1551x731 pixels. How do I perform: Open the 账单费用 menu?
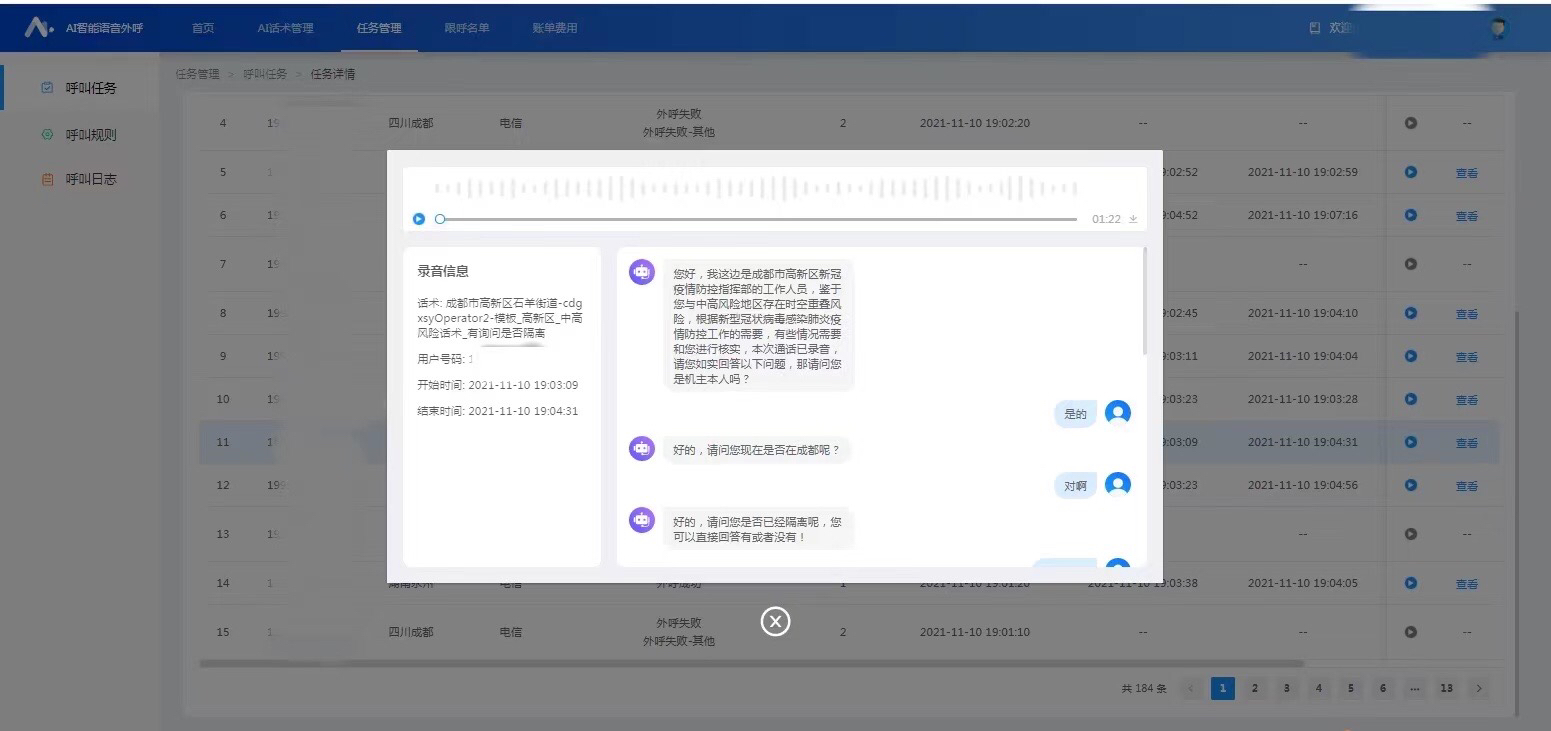554,28
